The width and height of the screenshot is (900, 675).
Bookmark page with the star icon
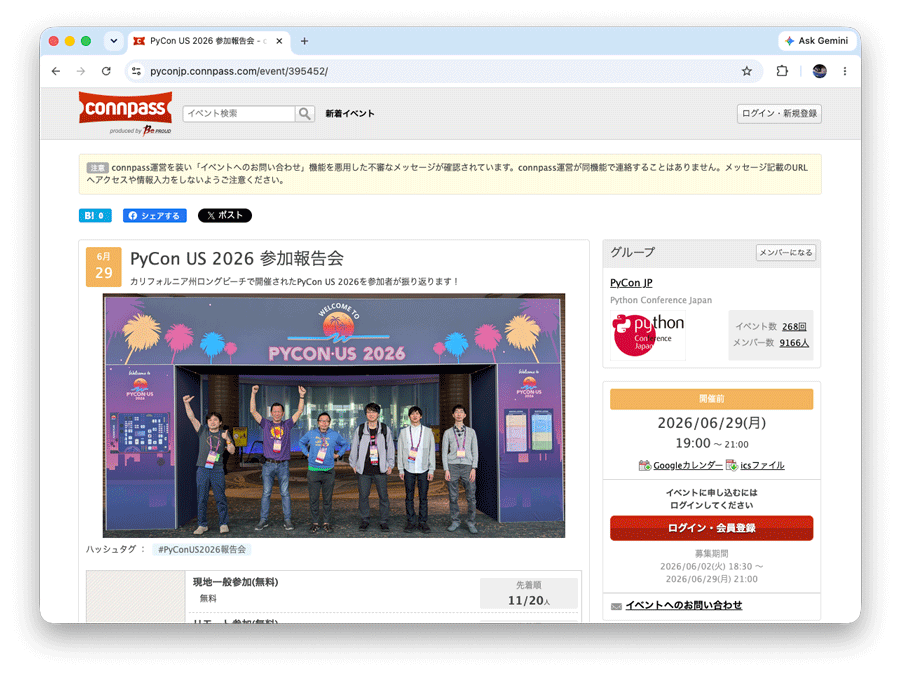pos(746,71)
